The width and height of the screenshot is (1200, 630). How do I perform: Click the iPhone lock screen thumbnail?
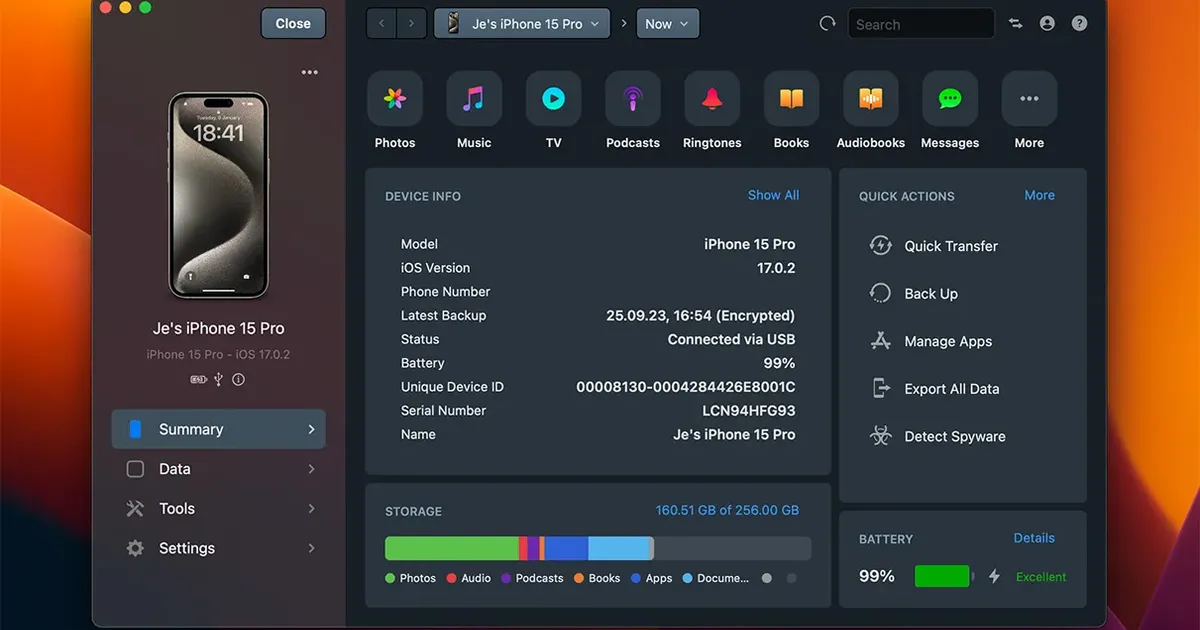point(218,196)
